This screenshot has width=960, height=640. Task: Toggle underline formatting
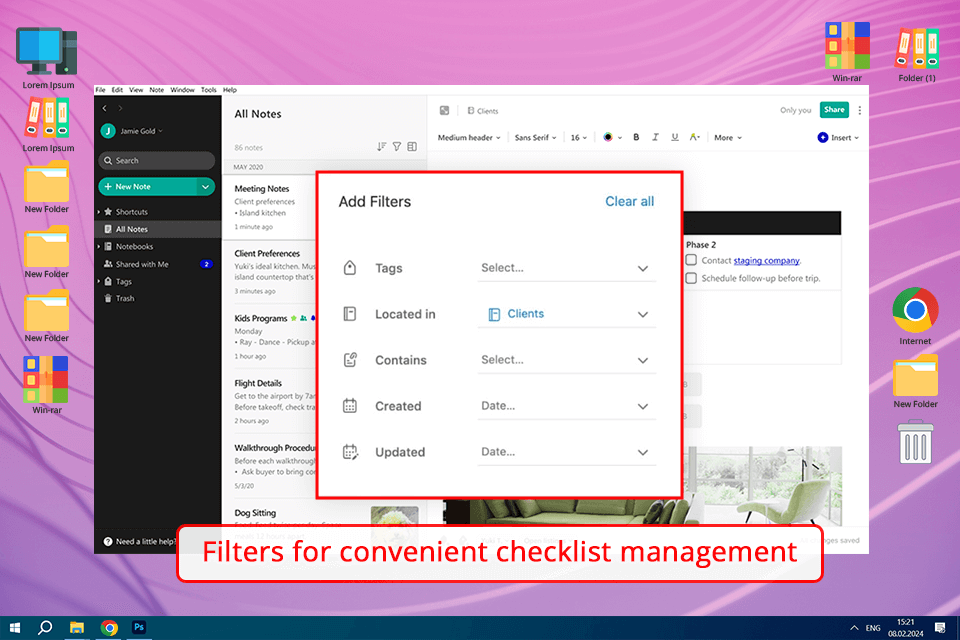pos(675,137)
